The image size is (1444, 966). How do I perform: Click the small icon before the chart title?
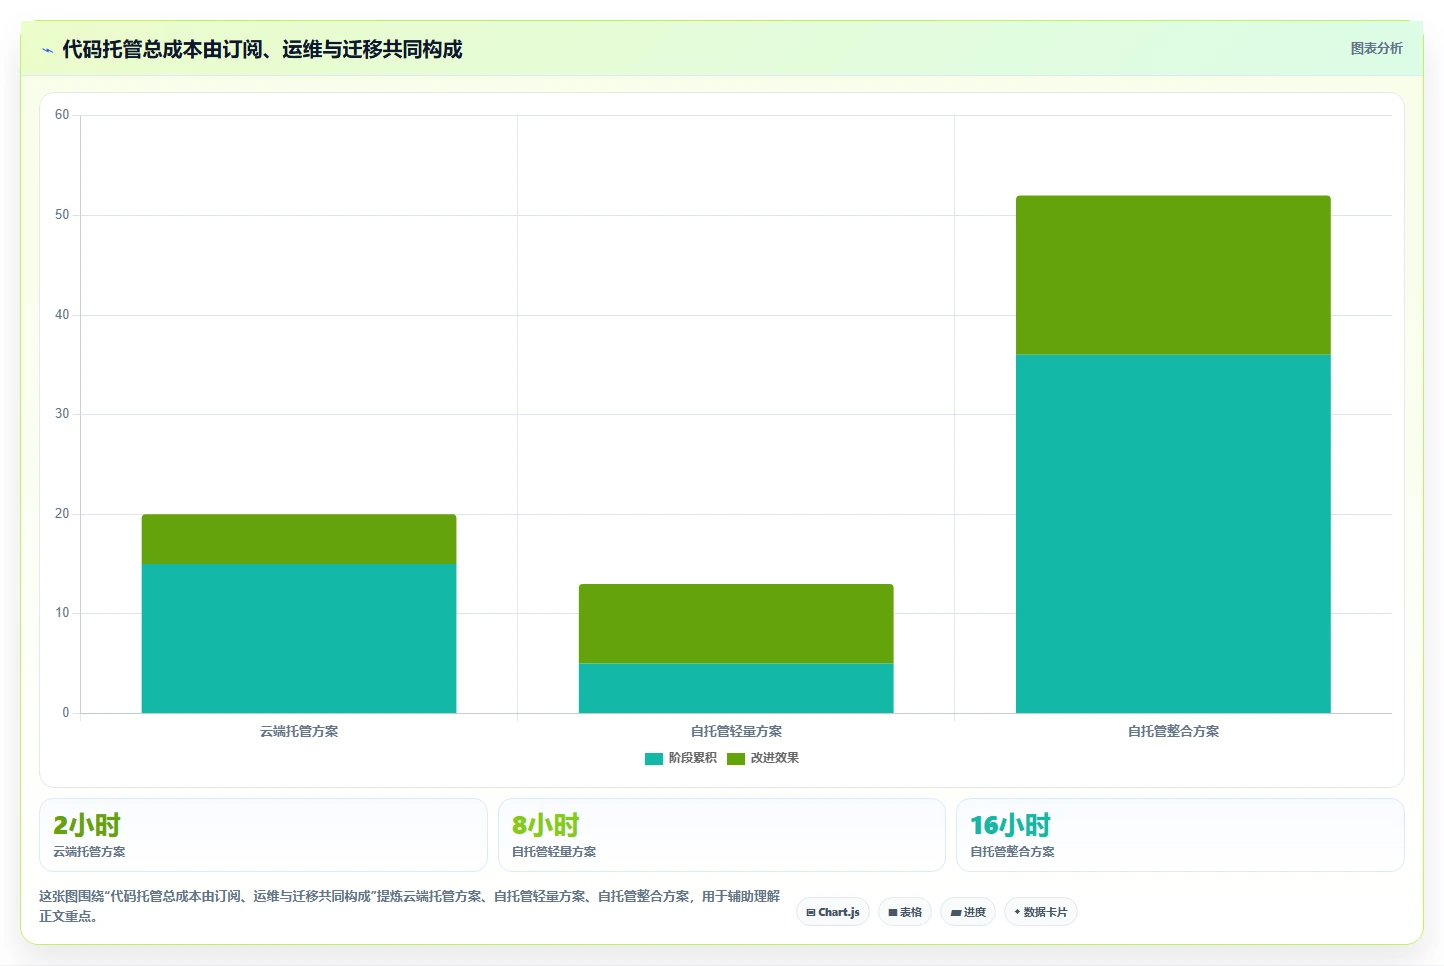pyautogui.click(x=47, y=50)
